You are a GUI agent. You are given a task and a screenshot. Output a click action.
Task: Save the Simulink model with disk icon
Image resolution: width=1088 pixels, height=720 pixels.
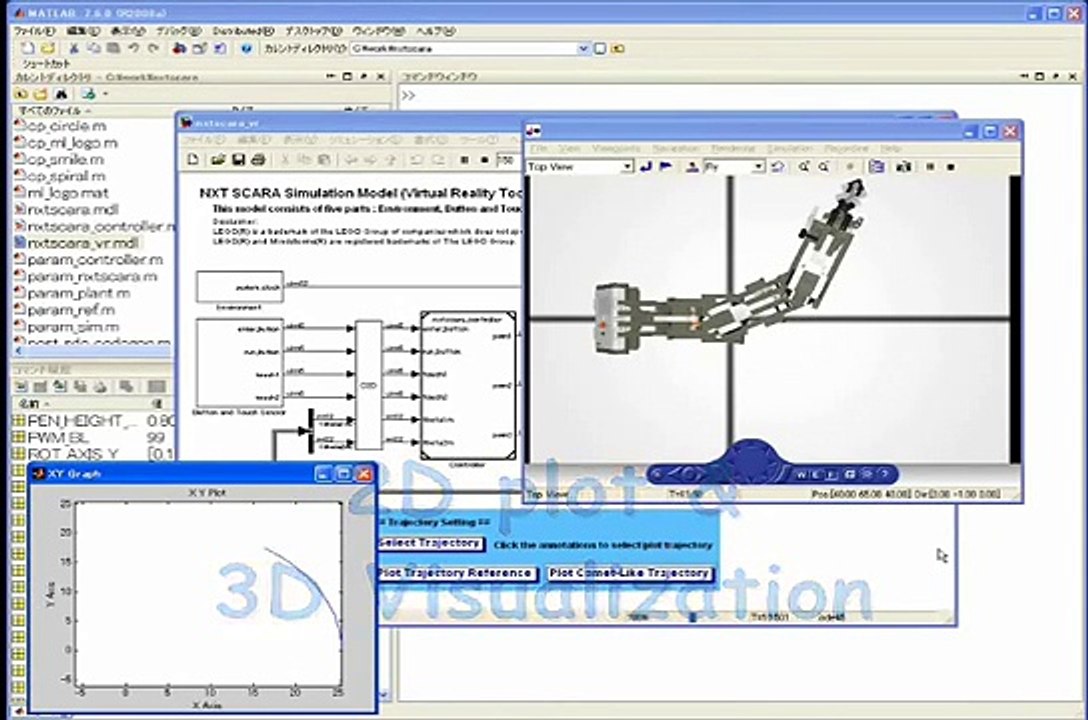[x=238, y=160]
